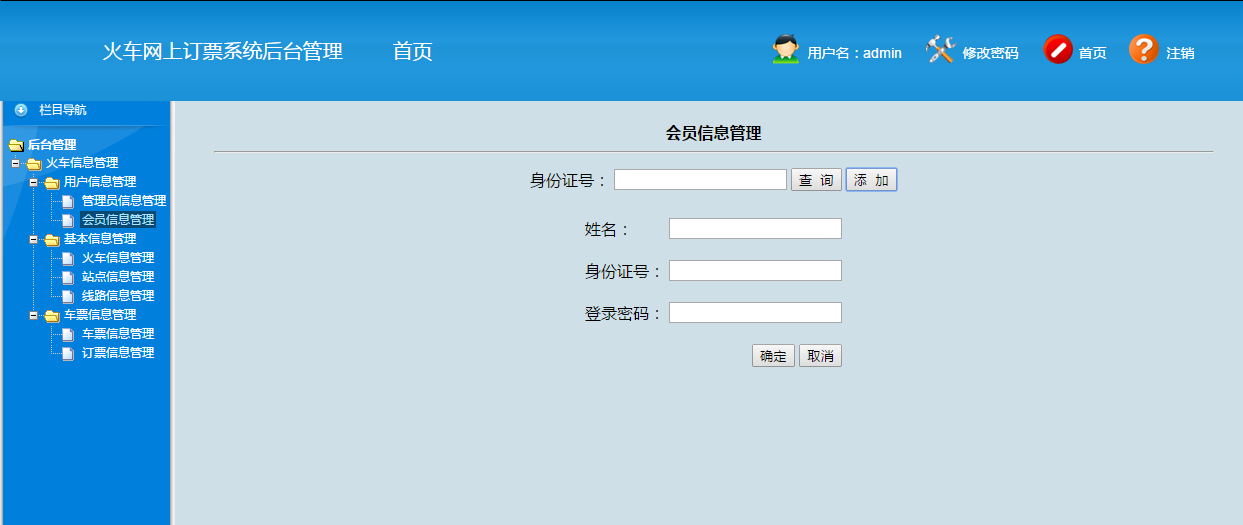Click the wrench tools icon for password change
This screenshot has width=1243, height=525.
tap(940, 50)
